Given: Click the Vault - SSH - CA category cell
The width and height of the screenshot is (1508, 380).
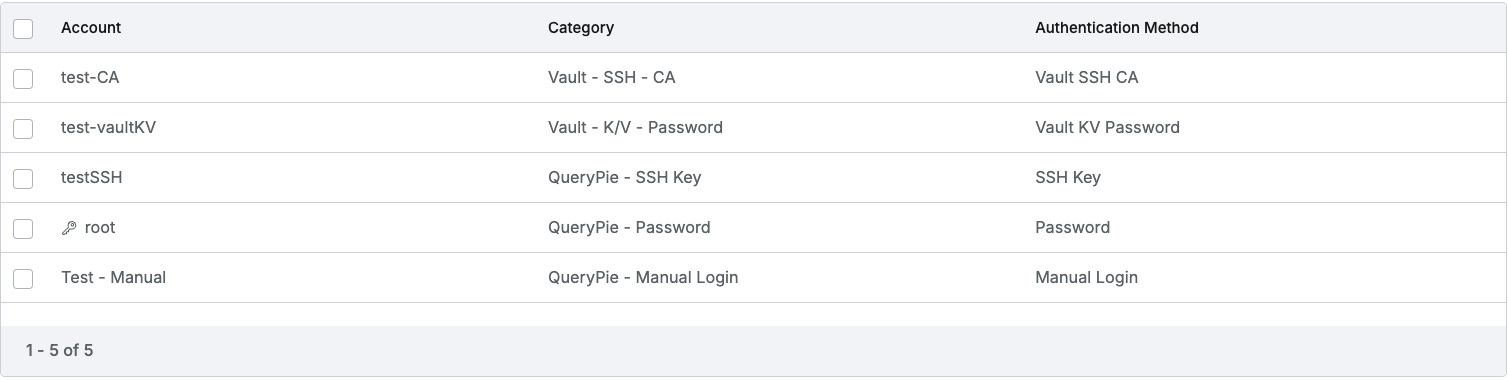Looking at the screenshot, I should [x=612, y=78].
